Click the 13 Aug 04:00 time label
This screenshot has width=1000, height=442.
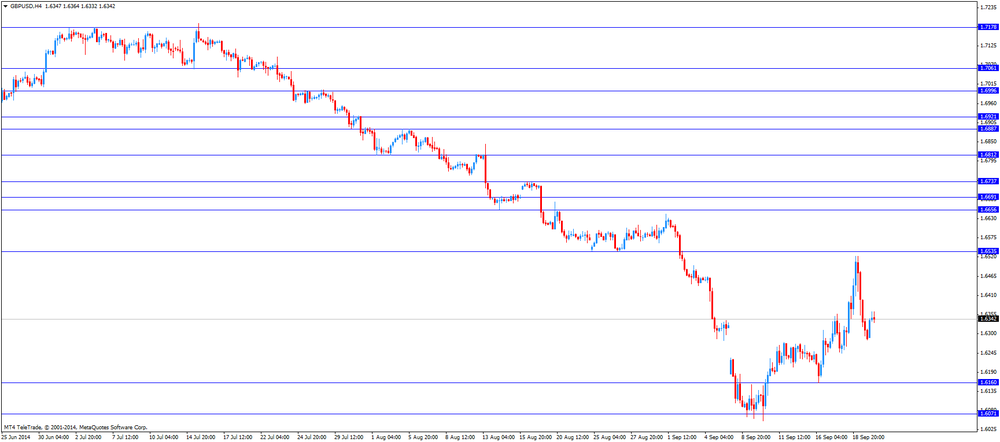pos(497,438)
